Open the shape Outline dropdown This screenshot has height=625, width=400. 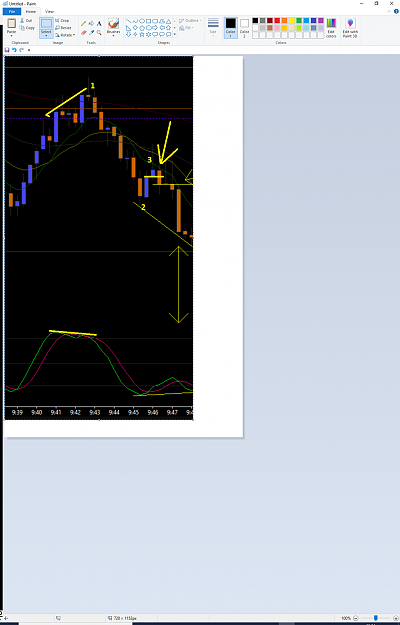[x=190, y=21]
